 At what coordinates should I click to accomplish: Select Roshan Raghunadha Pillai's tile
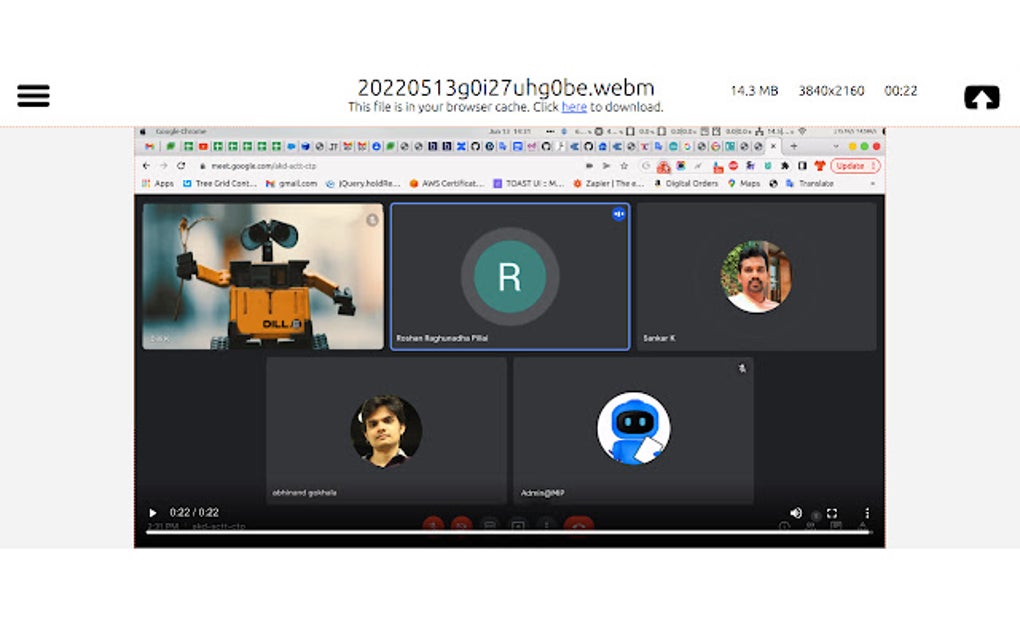coord(511,277)
